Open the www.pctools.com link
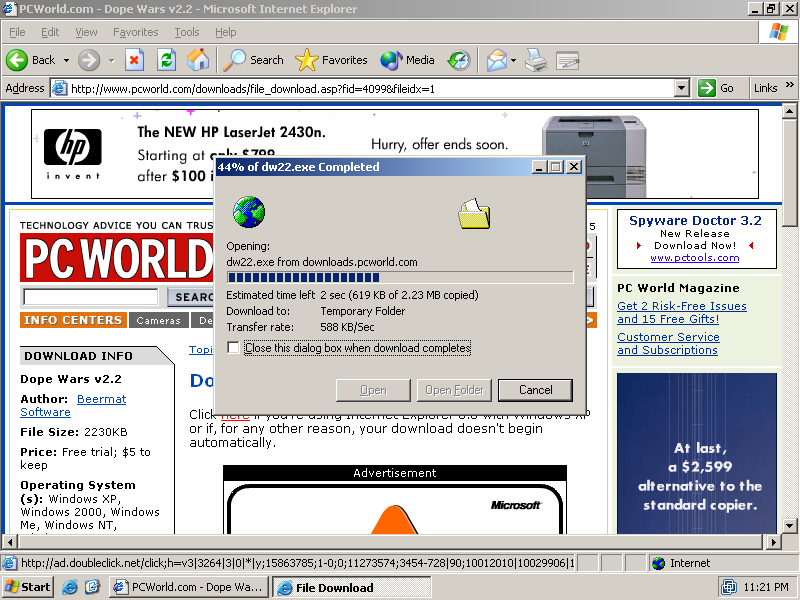 [695, 258]
